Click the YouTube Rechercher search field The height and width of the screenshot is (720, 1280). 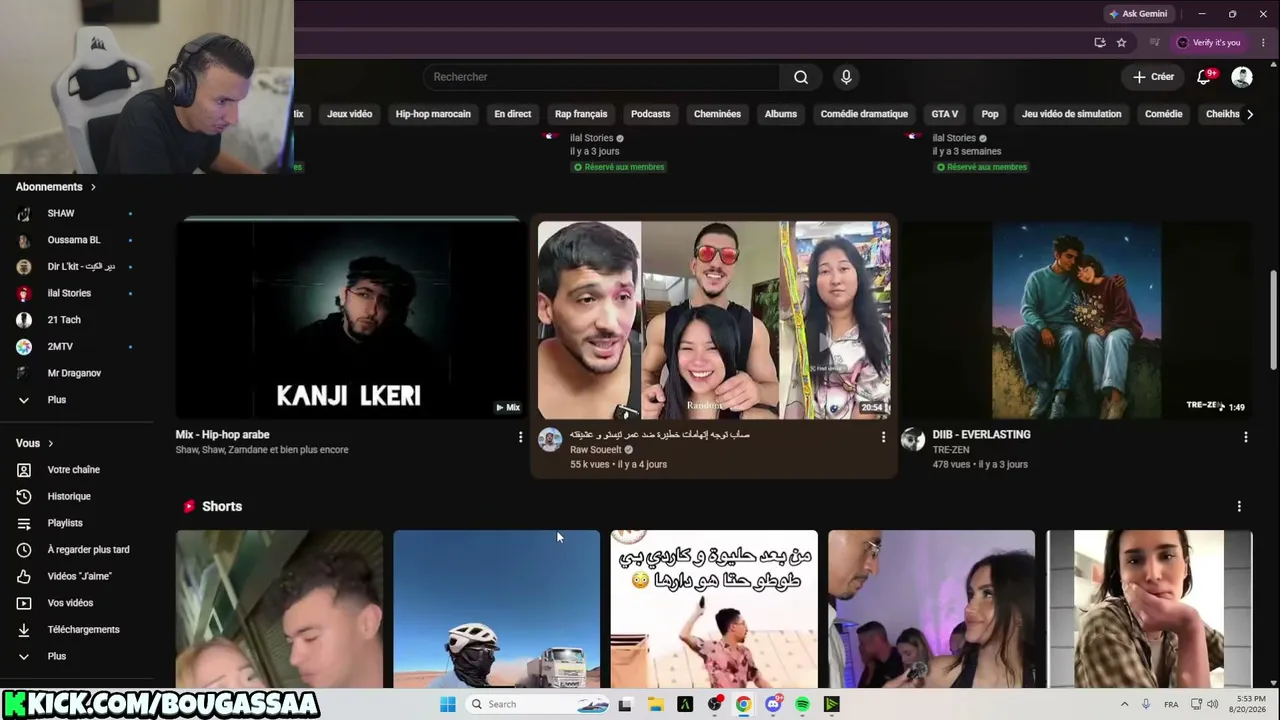coord(601,77)
